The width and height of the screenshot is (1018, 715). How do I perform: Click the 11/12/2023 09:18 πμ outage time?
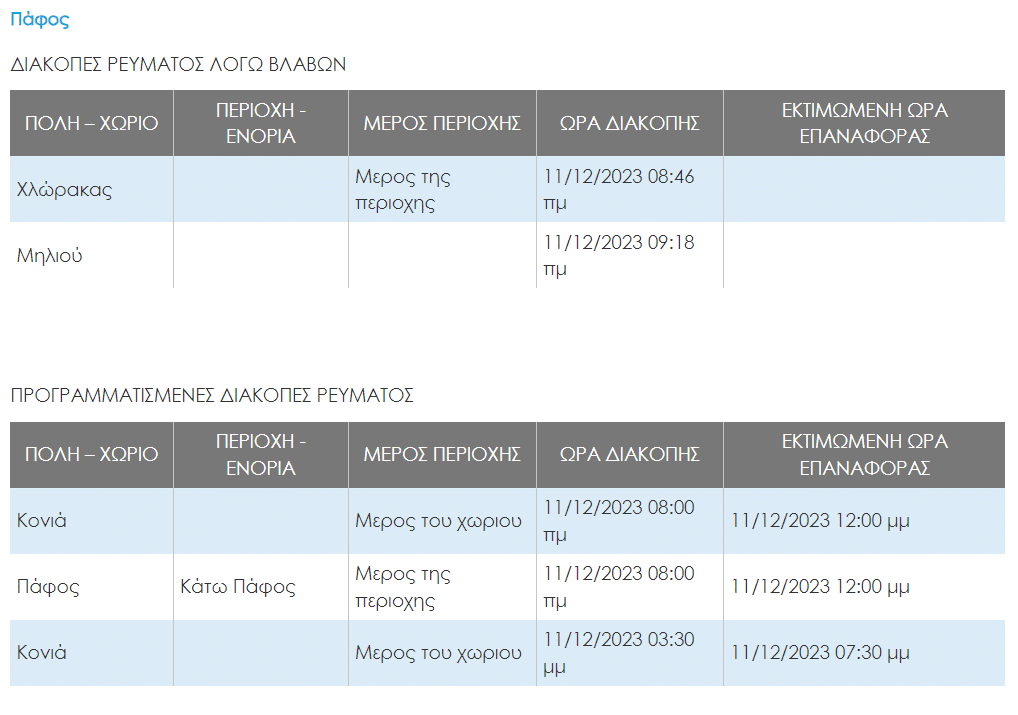[x=618, y=255]
